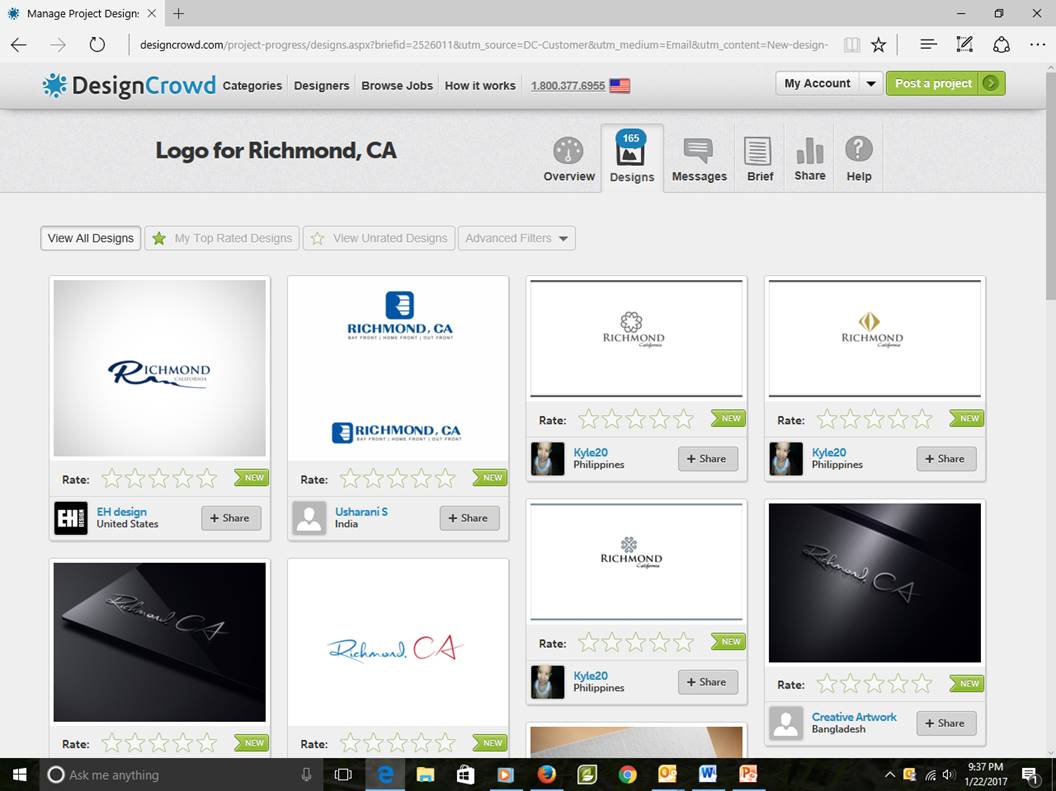1056x791 pixels.
Task: Open Usharani S's profile link
Action: click(x=362, y=512)
